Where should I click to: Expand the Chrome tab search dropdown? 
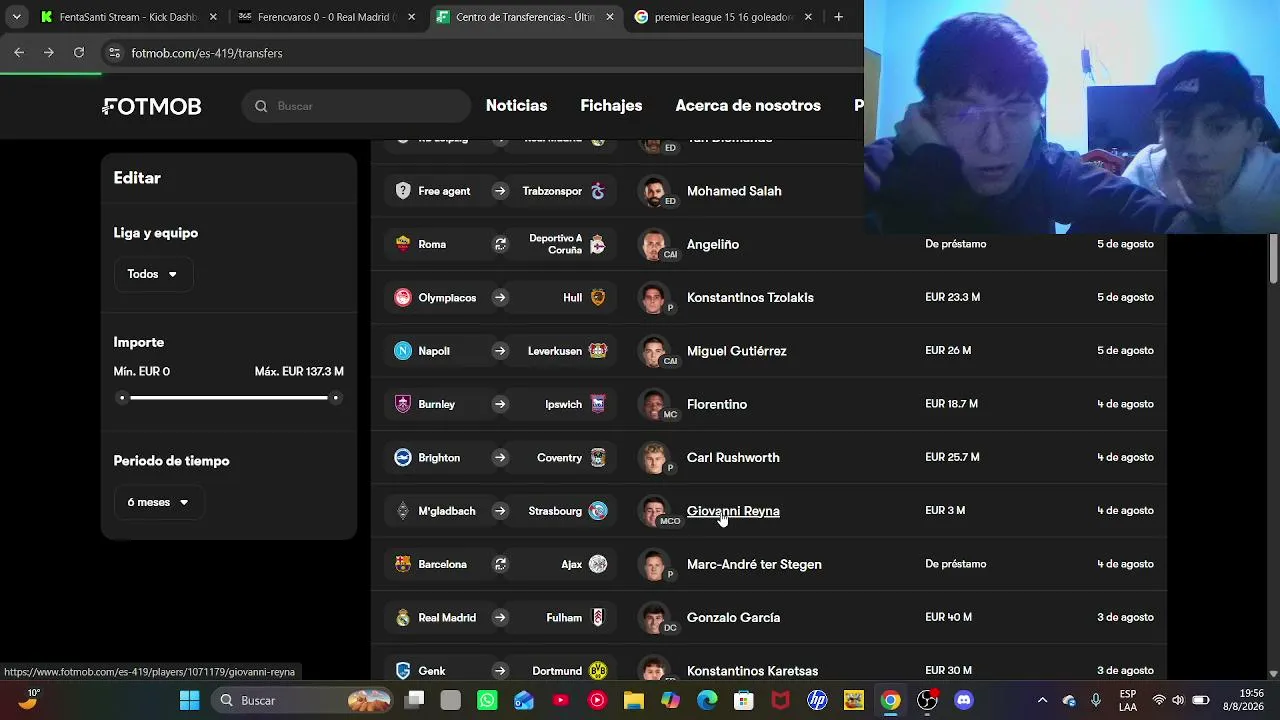pos(16,17)
